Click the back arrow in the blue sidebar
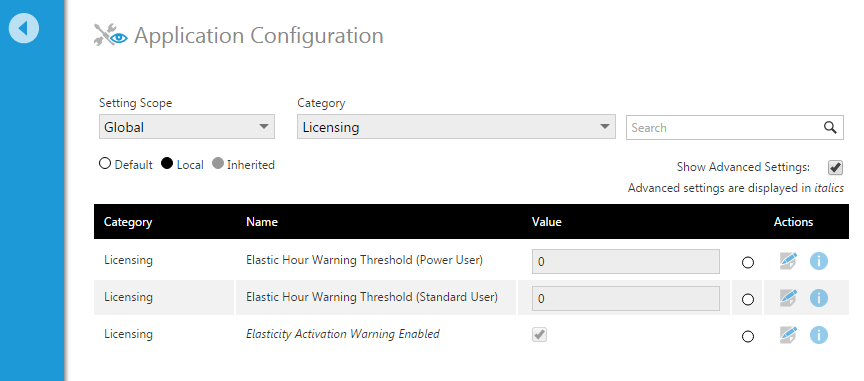This screenshot has height=381, width=864. click(x=24, y=28)
